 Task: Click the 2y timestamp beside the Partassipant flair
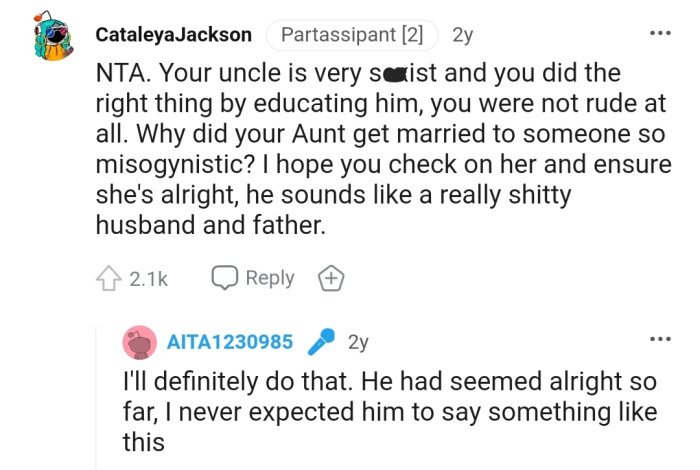pyautogui.click(x=462, y=35)
